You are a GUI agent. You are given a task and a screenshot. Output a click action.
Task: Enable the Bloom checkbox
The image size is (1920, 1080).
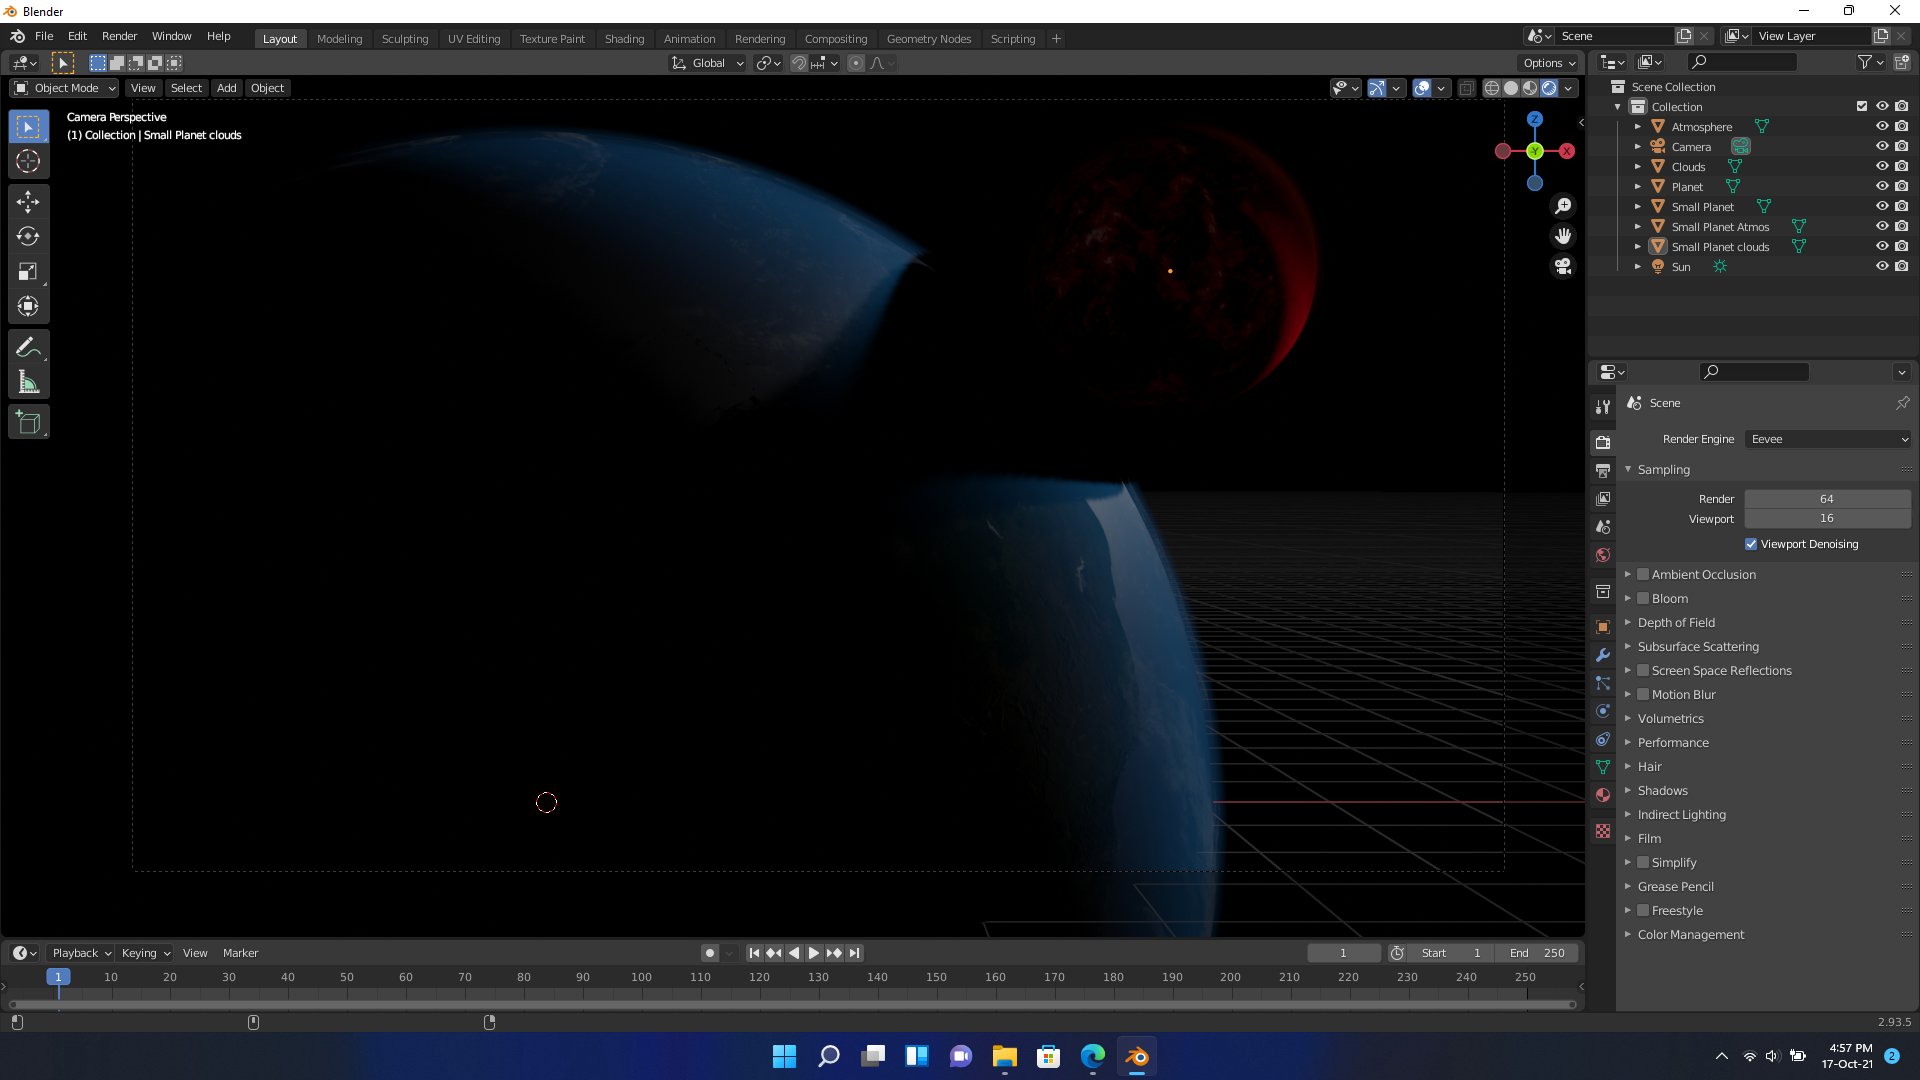[1643, 598]
